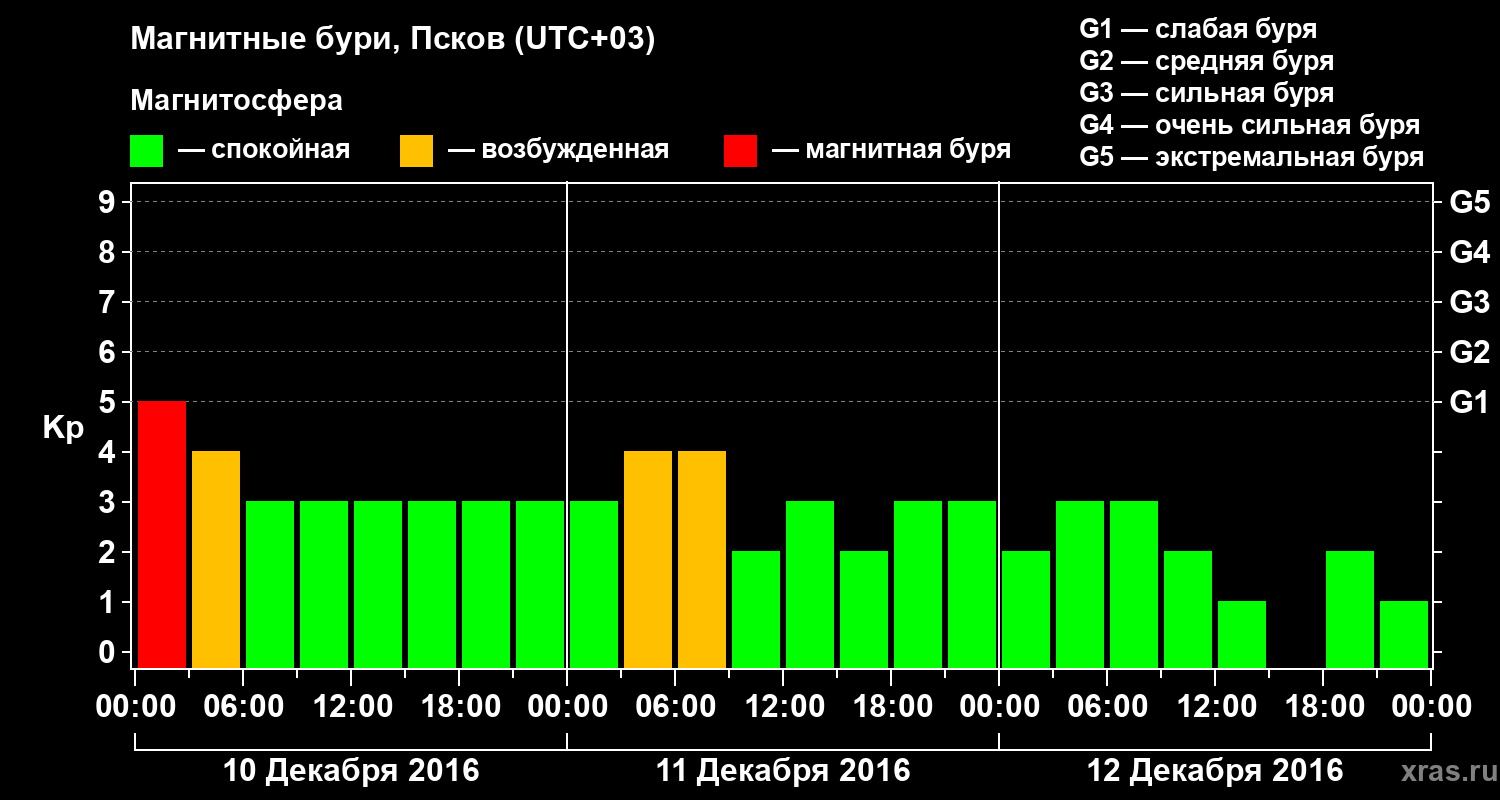
Task: Click the 'Kp' axis label
Action: [x=63, y=429]
